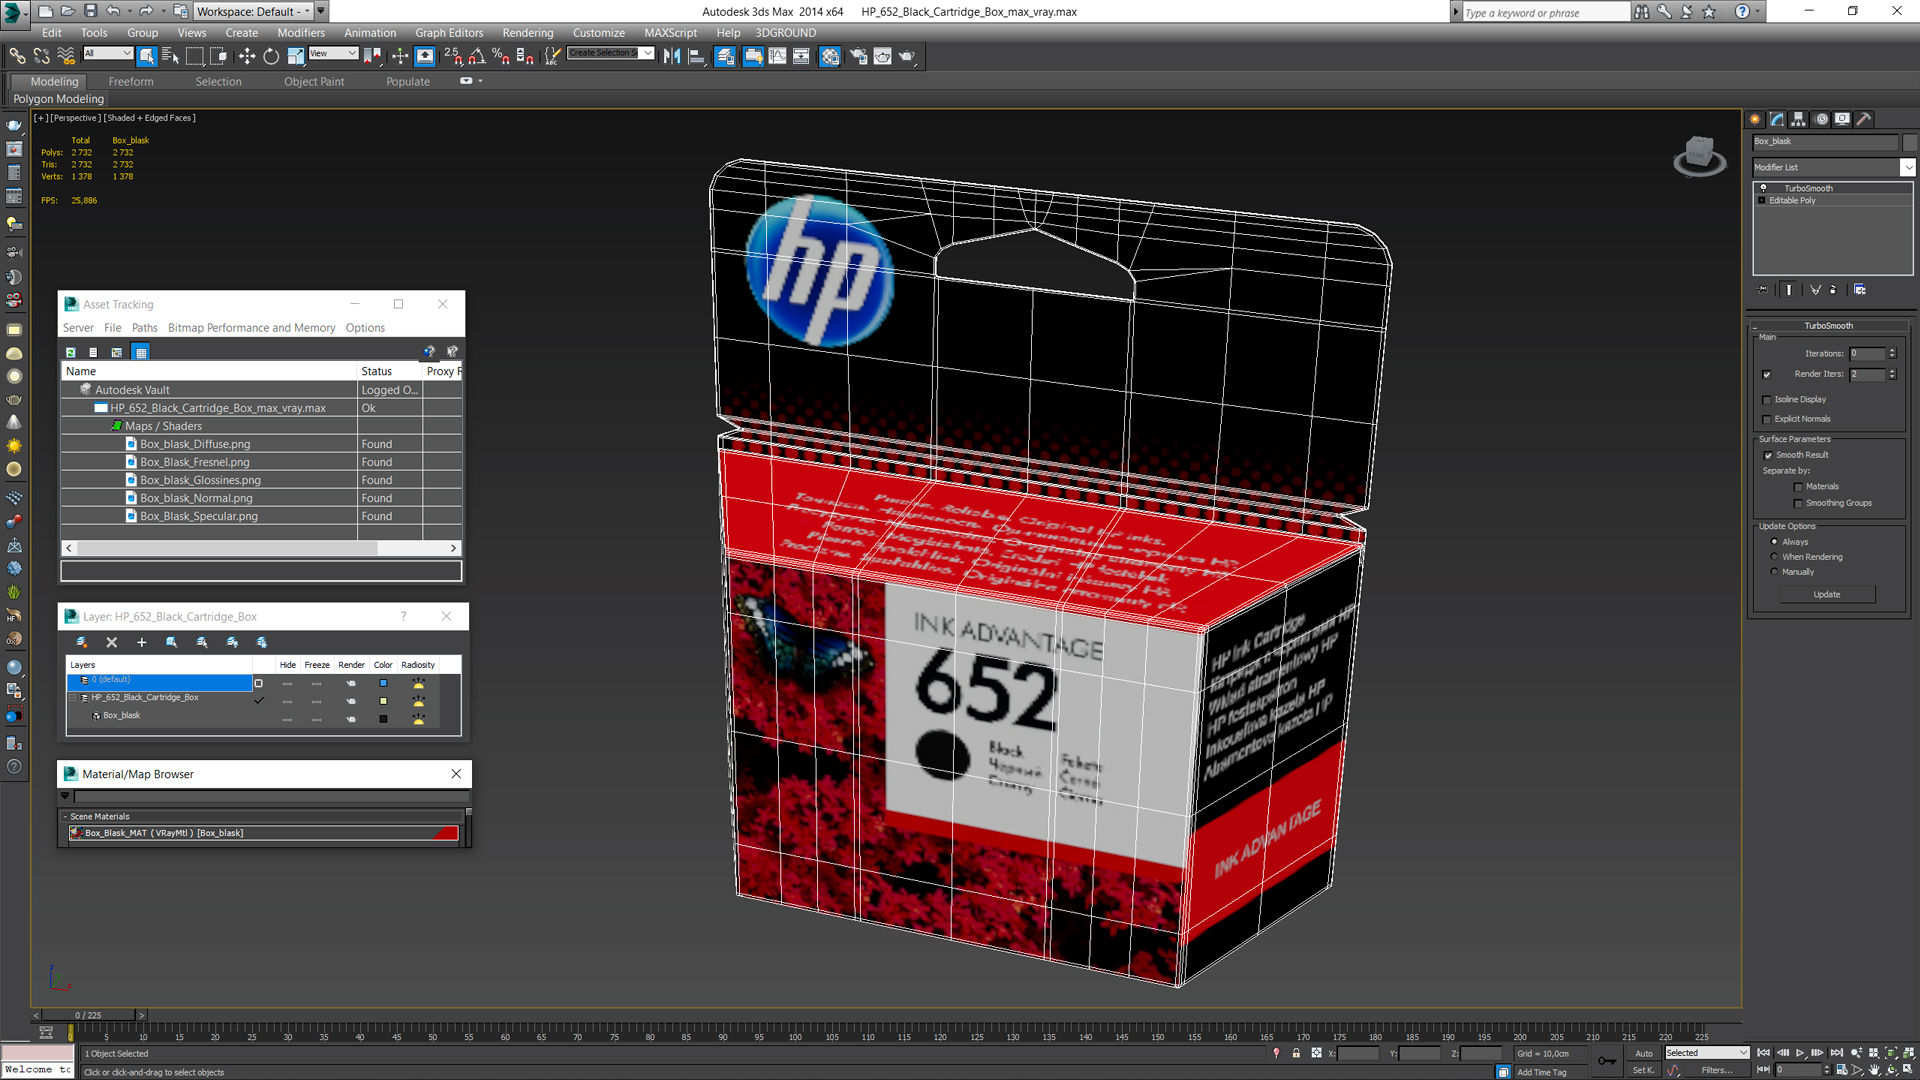Open Bitmap Performance and Memory menu in Asset Tracking
Image resolution: width=1920 pixels, height=1080 pixels.
[252, 328]
